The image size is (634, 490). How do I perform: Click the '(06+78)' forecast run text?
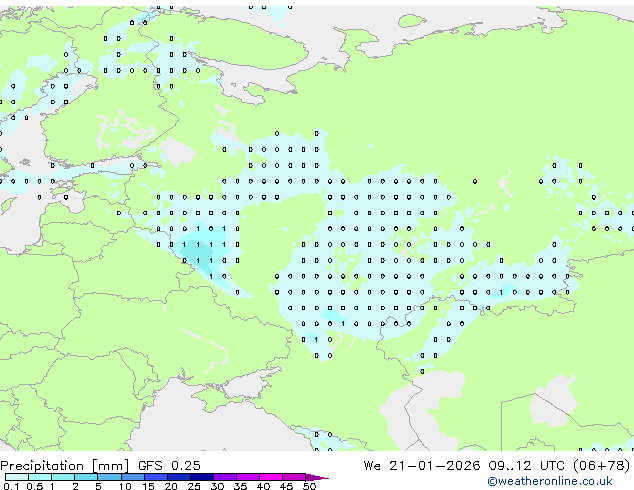point(601,466)
